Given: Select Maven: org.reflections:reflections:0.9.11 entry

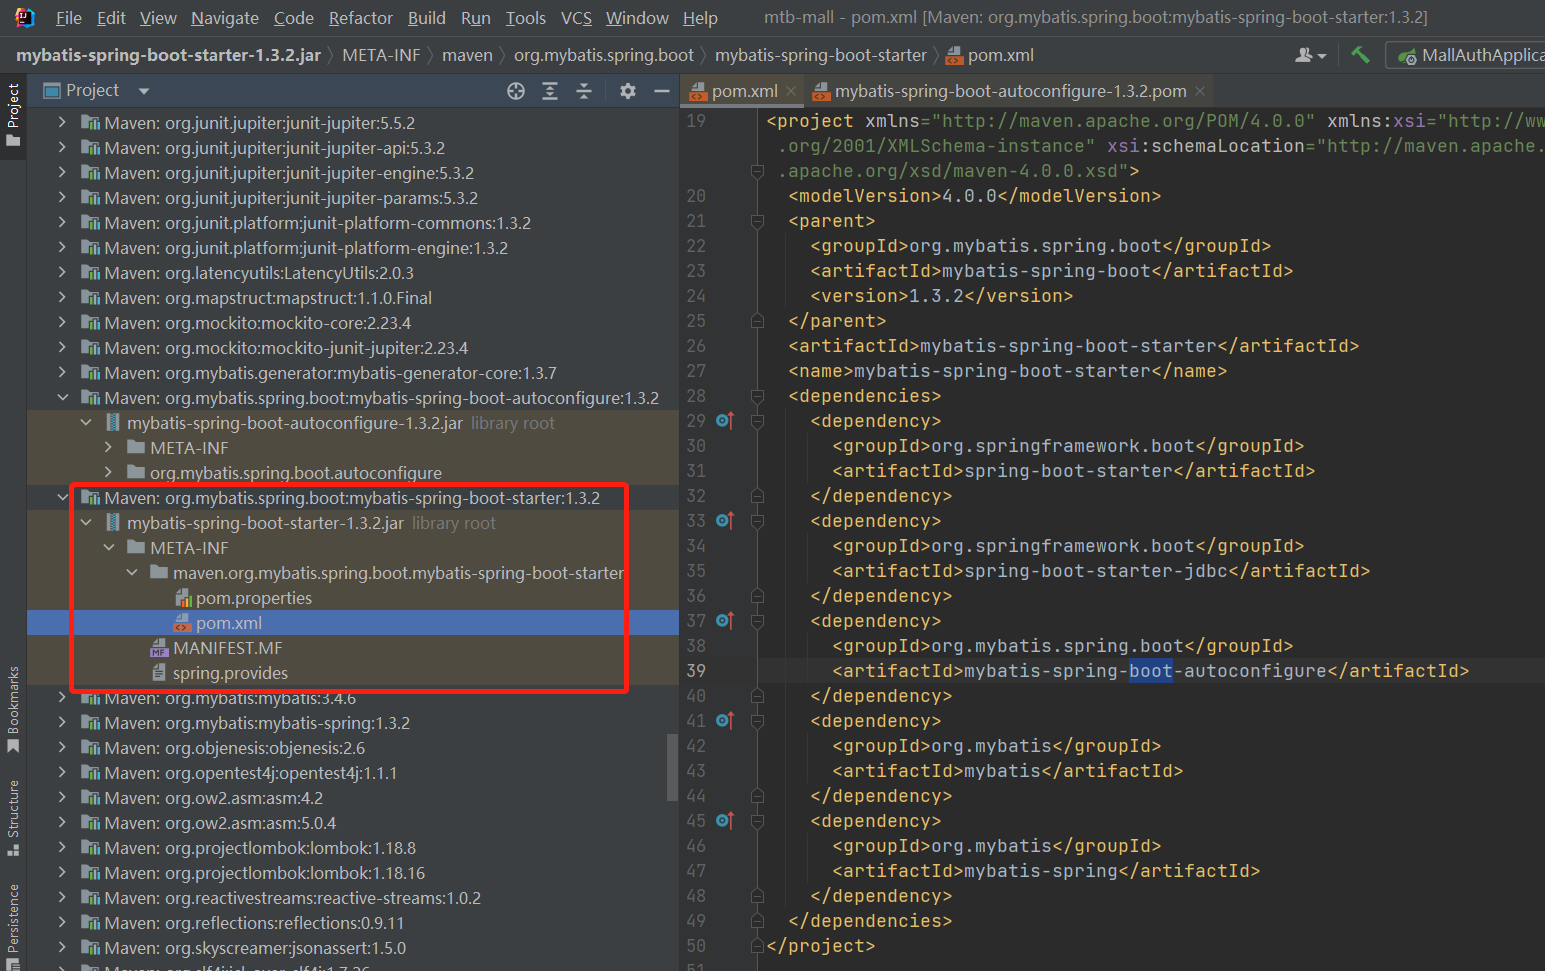Looking at the screenshot, I should click(x=242, y=923).
